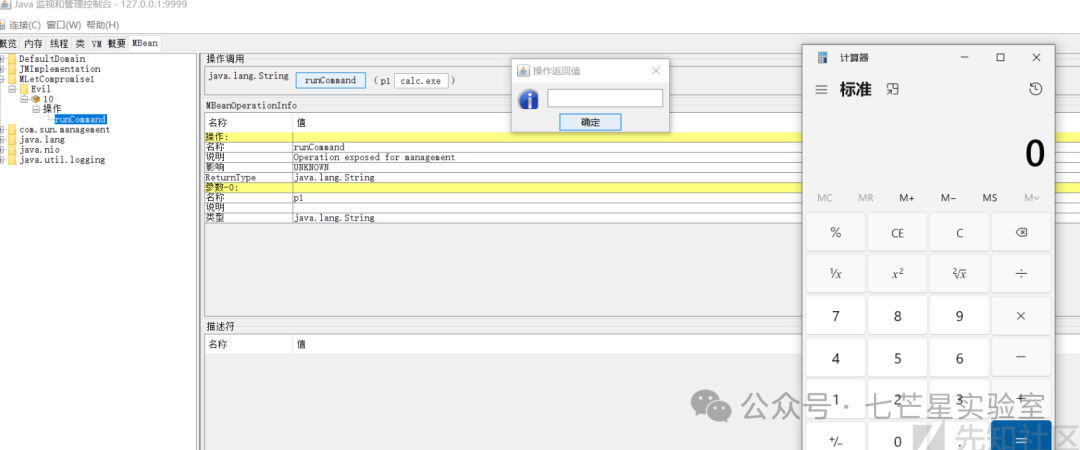Expand the java.lang tree node
Image resolution: width=1080 pixels, height=450 pixels.
pos(3,139)
